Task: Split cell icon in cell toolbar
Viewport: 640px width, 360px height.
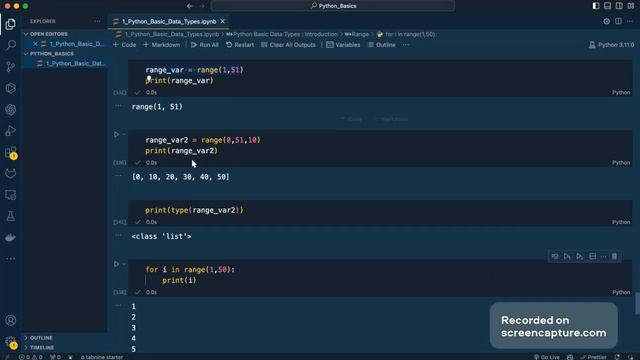Action: 593,256
